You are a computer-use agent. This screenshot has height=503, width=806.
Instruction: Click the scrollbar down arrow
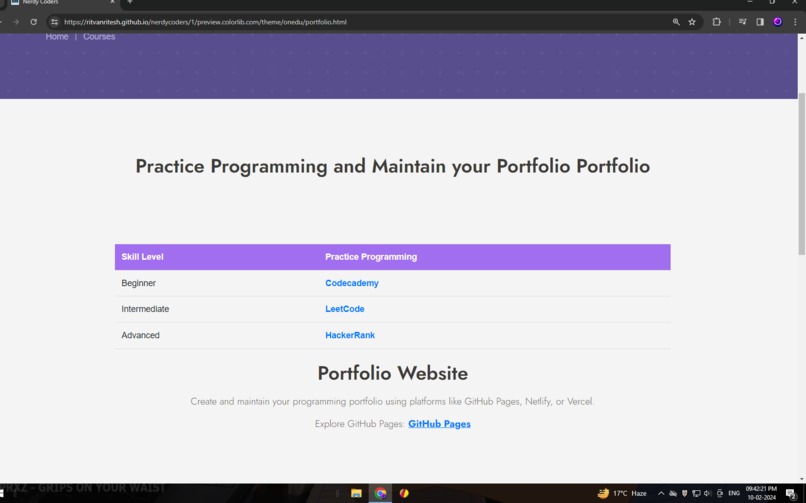(x=801, y=479)
